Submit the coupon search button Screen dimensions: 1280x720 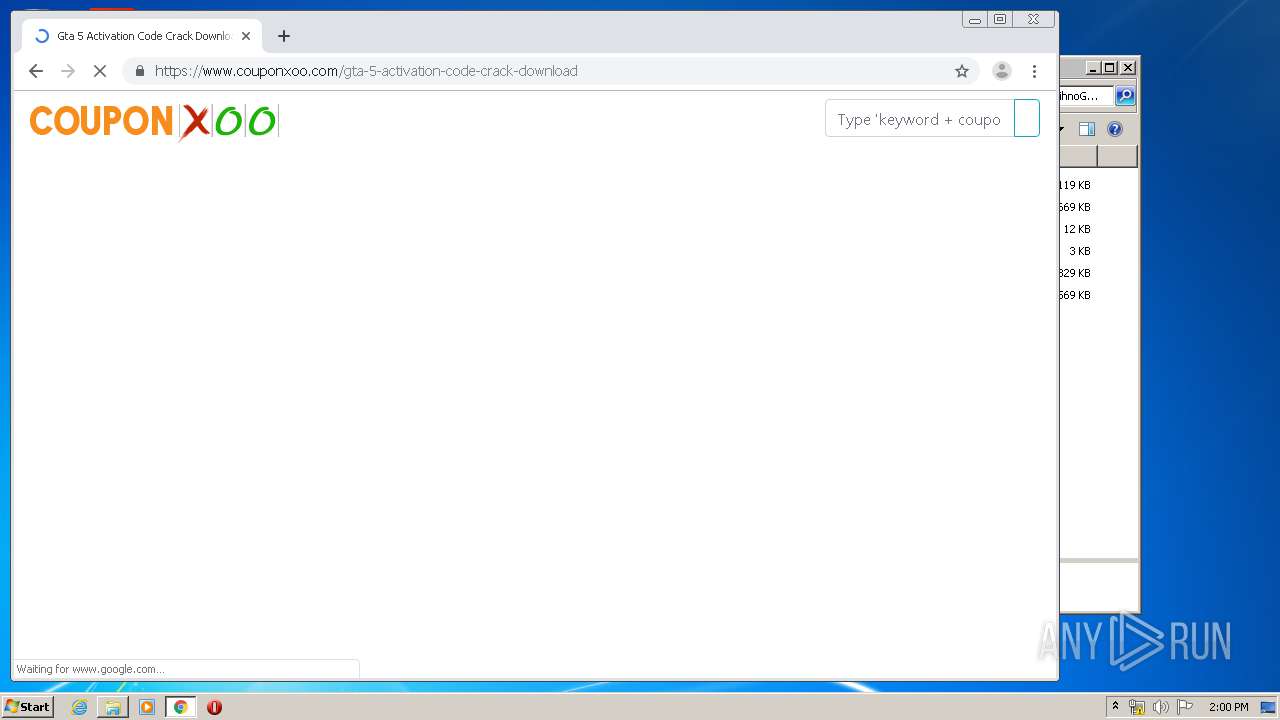point(1027,119)
